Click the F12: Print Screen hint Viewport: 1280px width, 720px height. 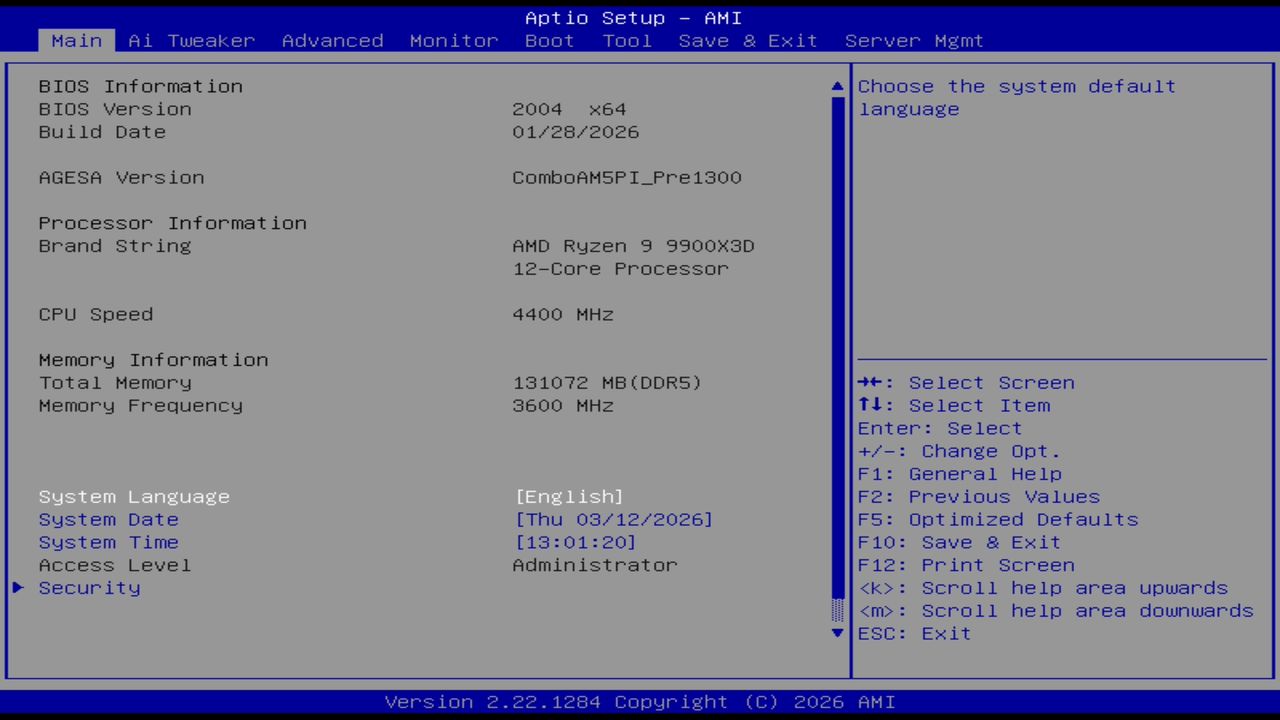966,565
